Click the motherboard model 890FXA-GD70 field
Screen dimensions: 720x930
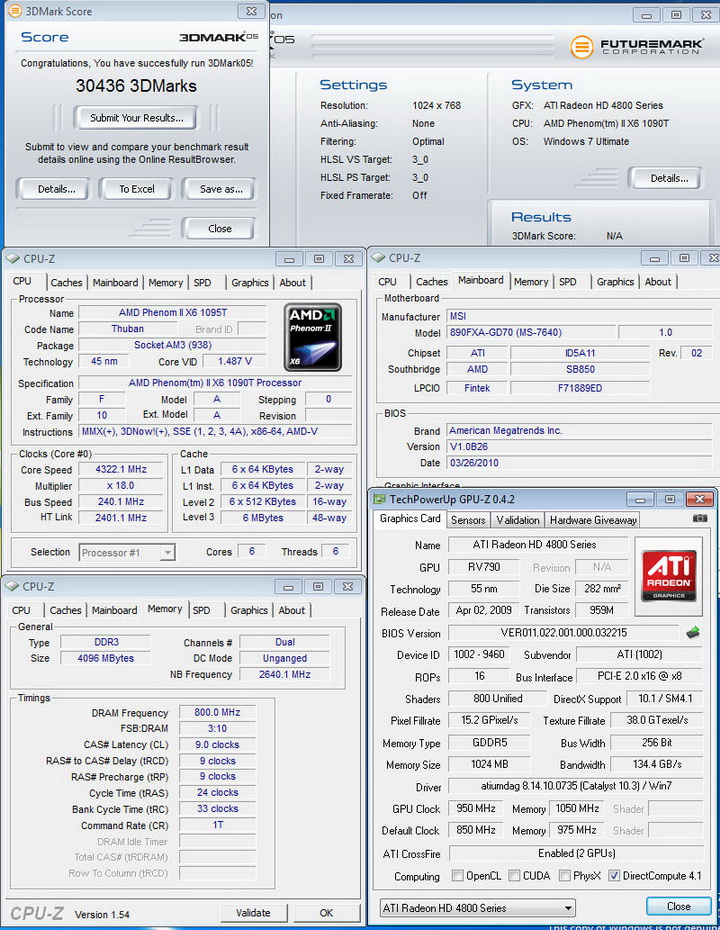tap(529, 332)
